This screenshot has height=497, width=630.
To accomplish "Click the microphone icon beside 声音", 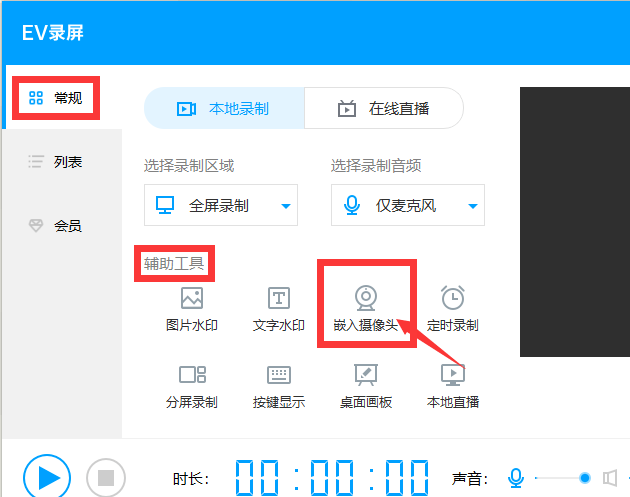I will (515, 478).
